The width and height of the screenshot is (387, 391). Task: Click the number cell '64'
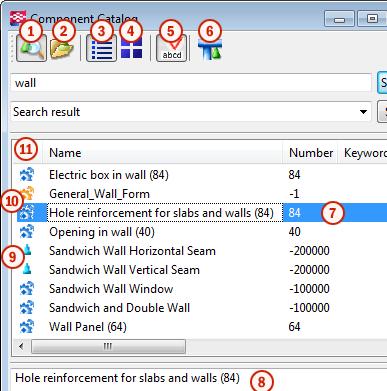(x=295, y=327)
